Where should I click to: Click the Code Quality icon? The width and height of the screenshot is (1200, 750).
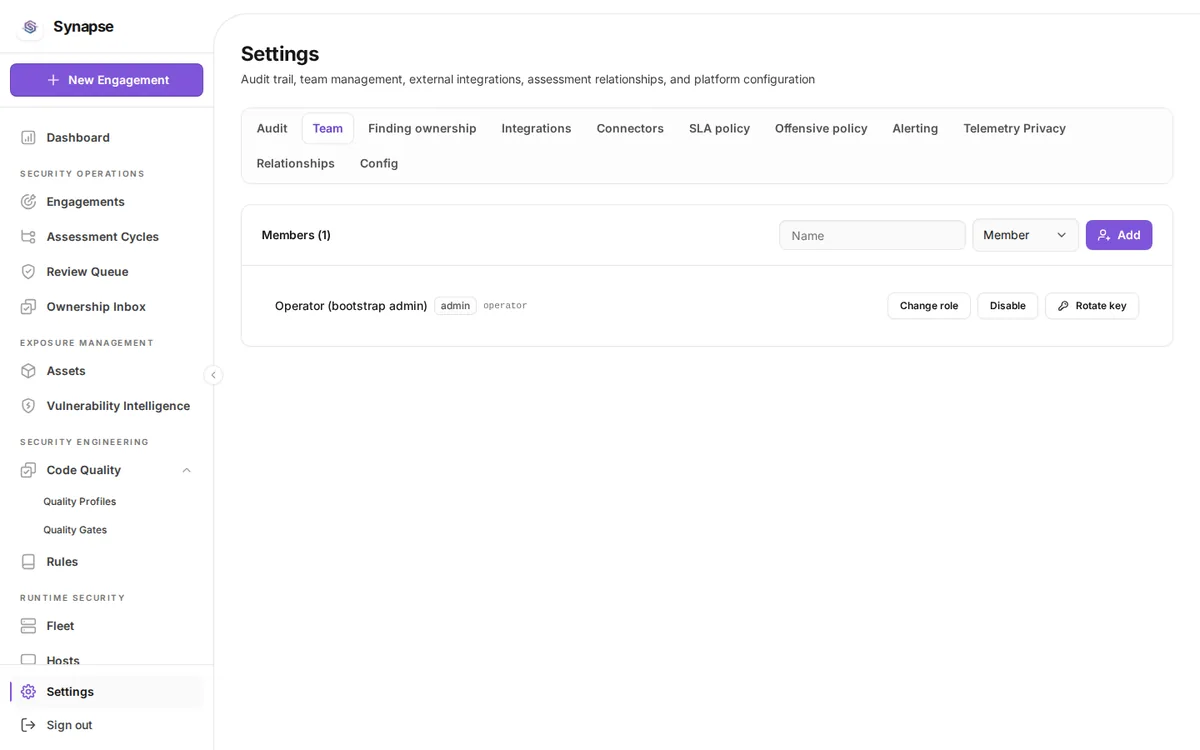tap(28, 469)
